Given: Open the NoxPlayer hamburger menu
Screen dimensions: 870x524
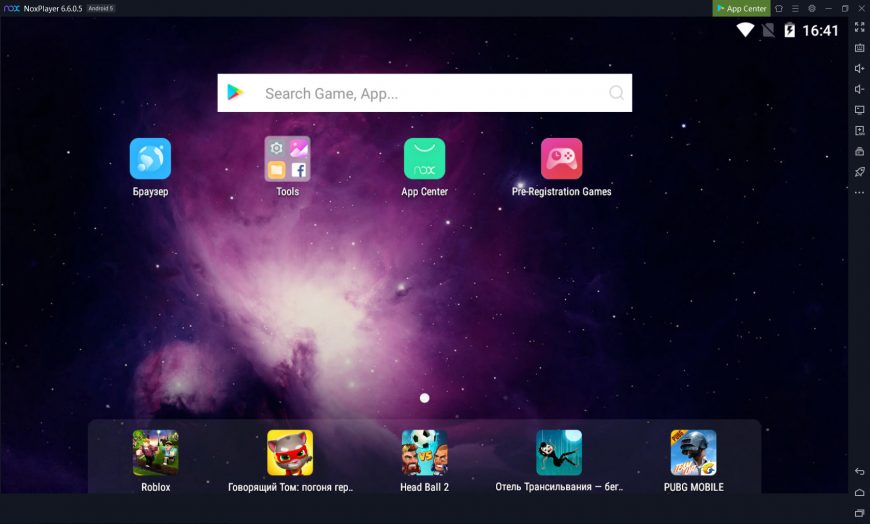Looking at the screenshot, I should (x=795, y=8).
